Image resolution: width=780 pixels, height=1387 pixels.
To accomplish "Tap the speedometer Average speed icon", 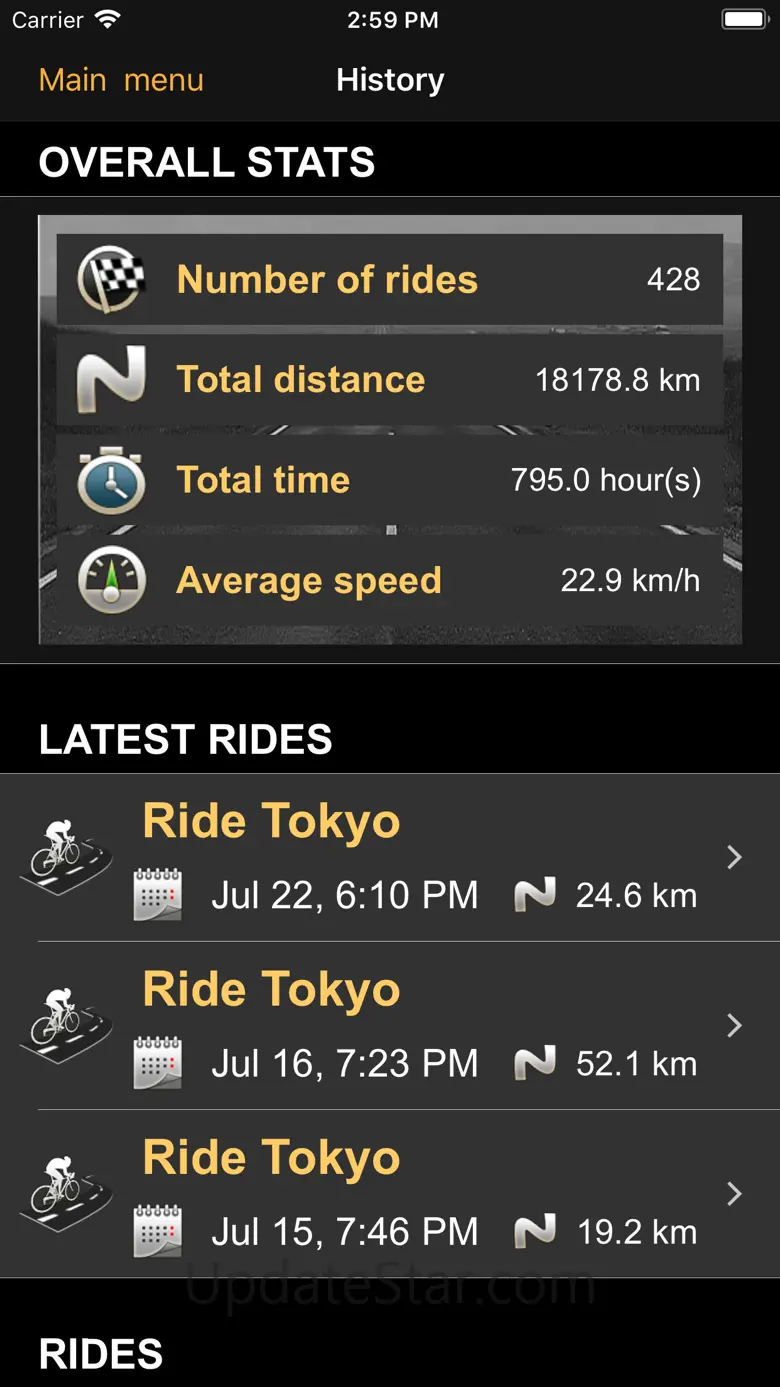I will (112, 580).
